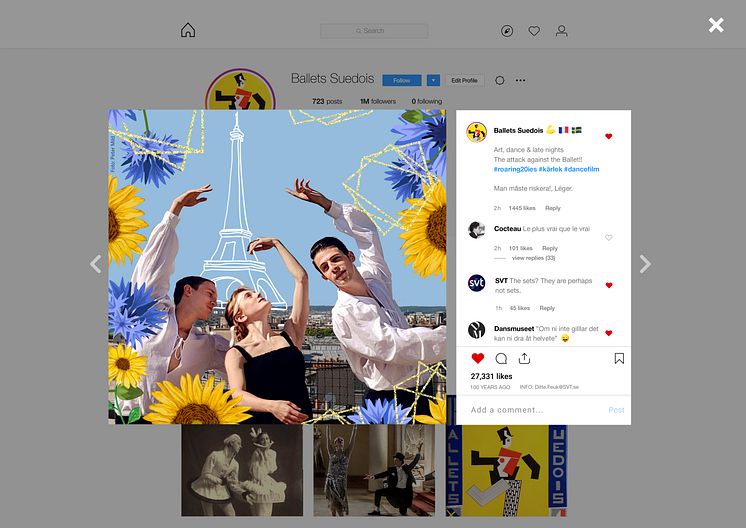The image size is (746, 528).
Task: Open the 0 following list
Action: tap(427, 101)
